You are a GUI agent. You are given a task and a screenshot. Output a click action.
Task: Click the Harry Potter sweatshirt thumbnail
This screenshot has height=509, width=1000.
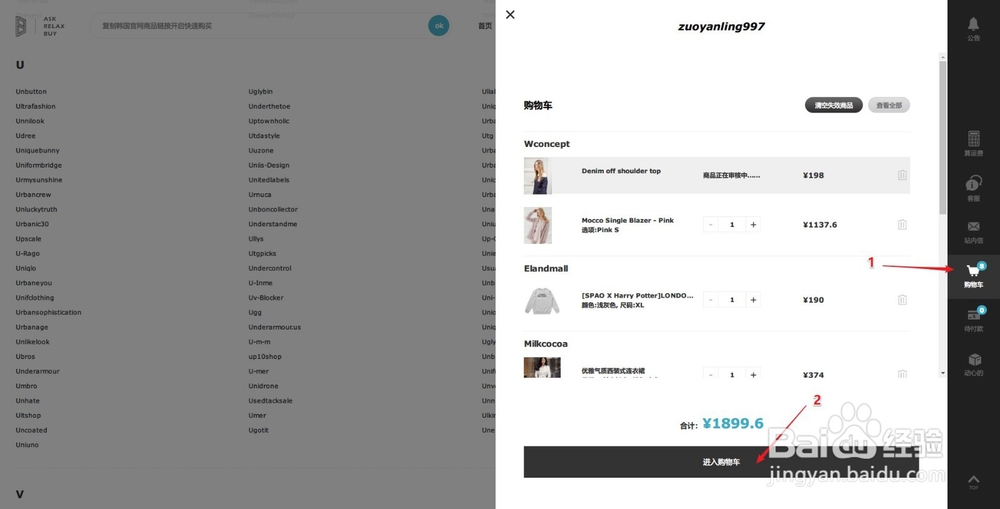coord(542,300)
